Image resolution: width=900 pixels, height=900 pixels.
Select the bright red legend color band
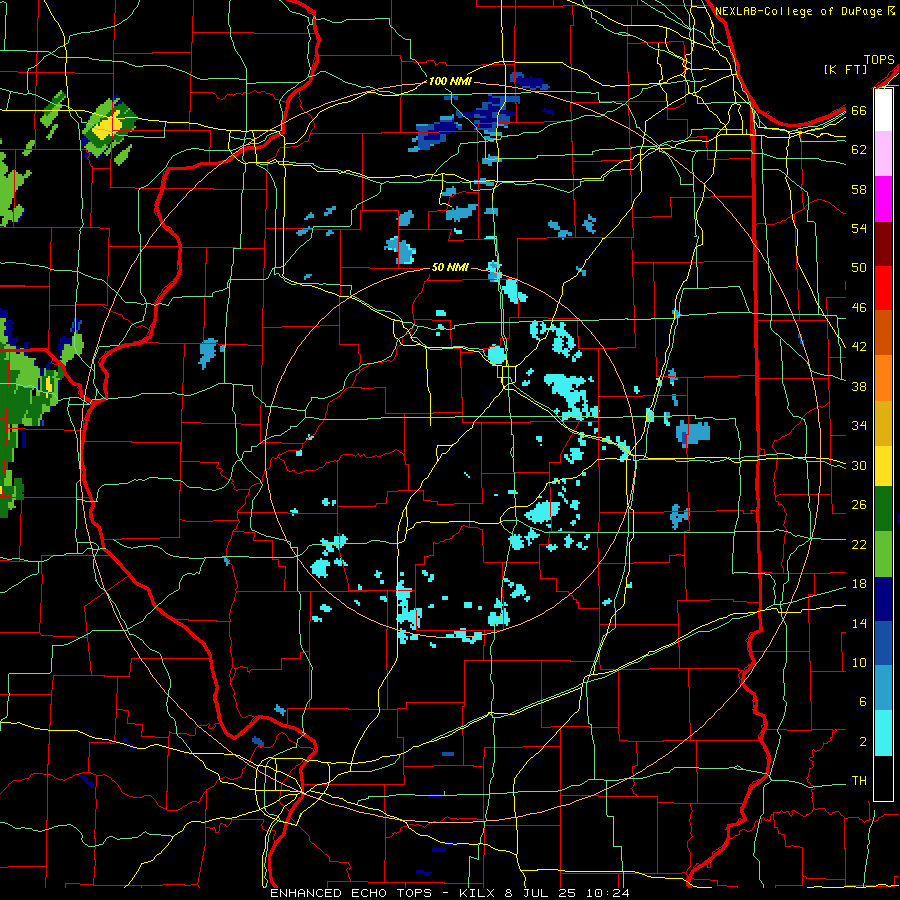(883, 288)
